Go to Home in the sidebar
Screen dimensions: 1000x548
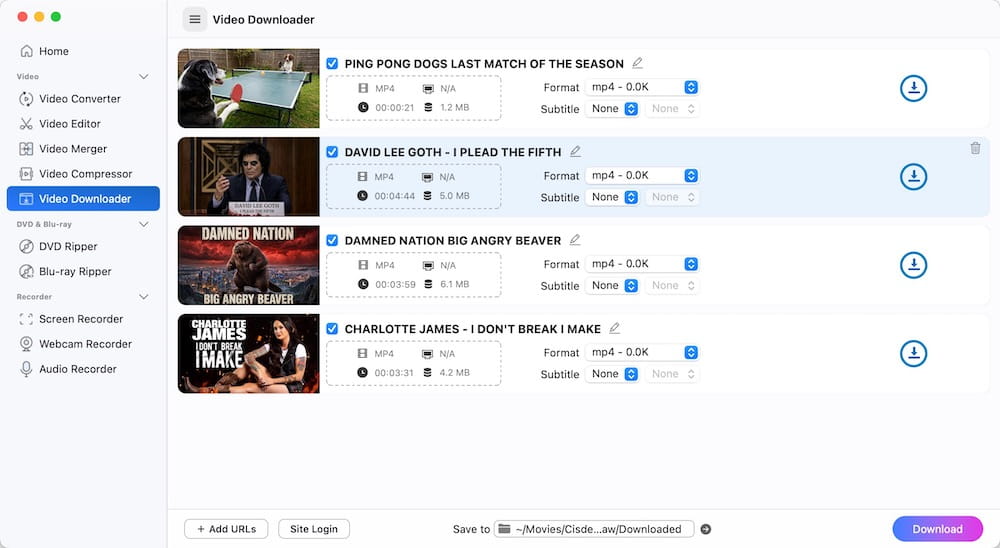point(54,51)
